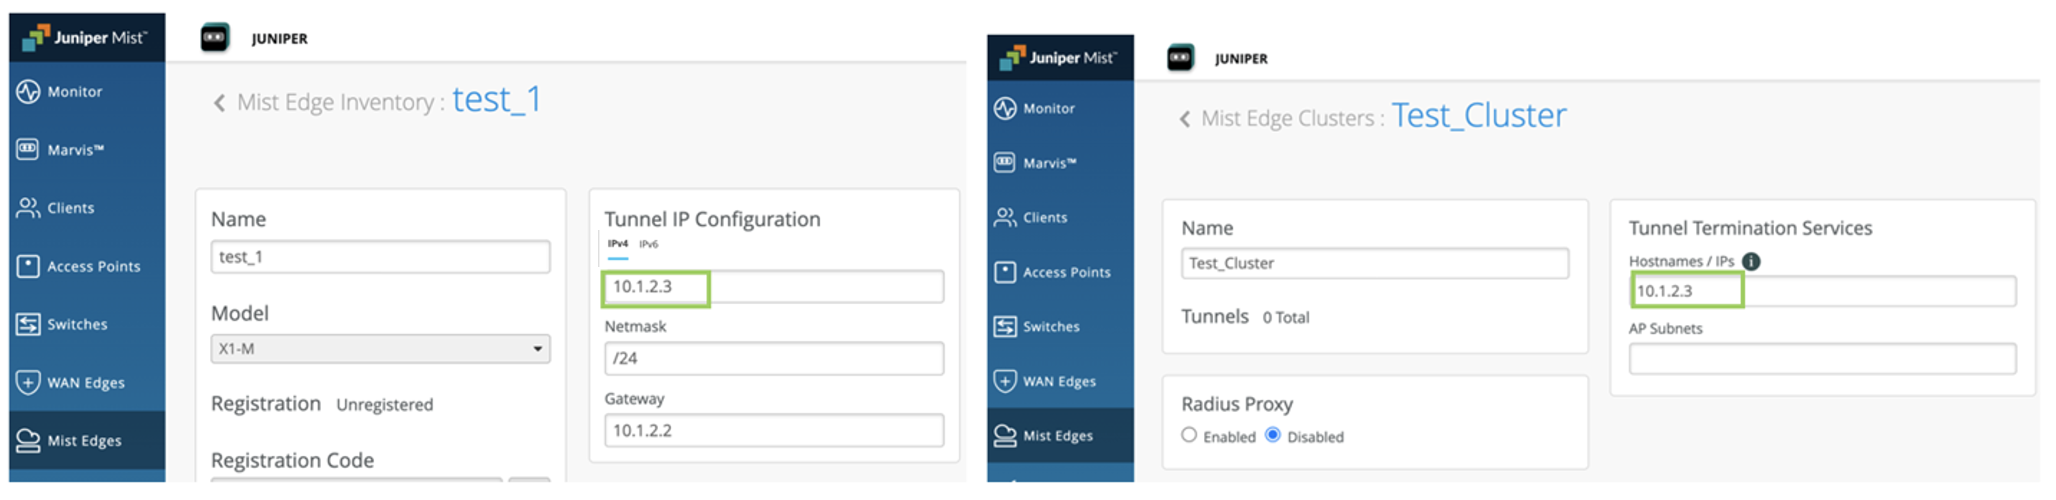Select Mist Edges icon in right sidebar
Screen dimensions: 2056x500
click(1004, 435)
